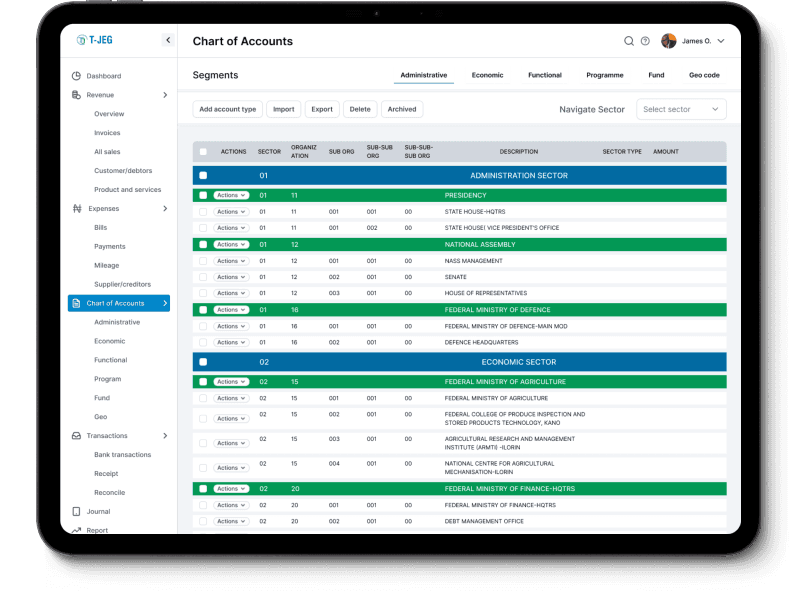Click the Expenses Naira icon in sidebar
The width and height of the screenshot is (793, 591).
click(77, 209)
